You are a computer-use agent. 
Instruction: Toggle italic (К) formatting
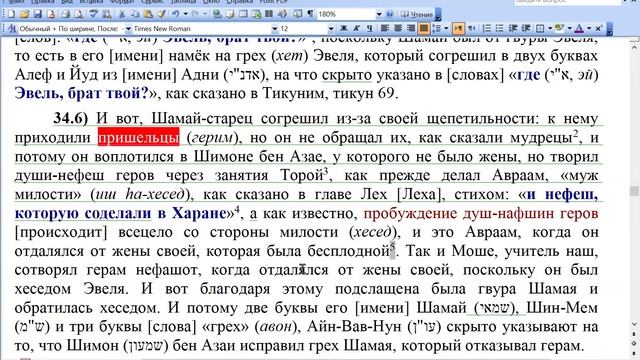(x=356, y=28)
